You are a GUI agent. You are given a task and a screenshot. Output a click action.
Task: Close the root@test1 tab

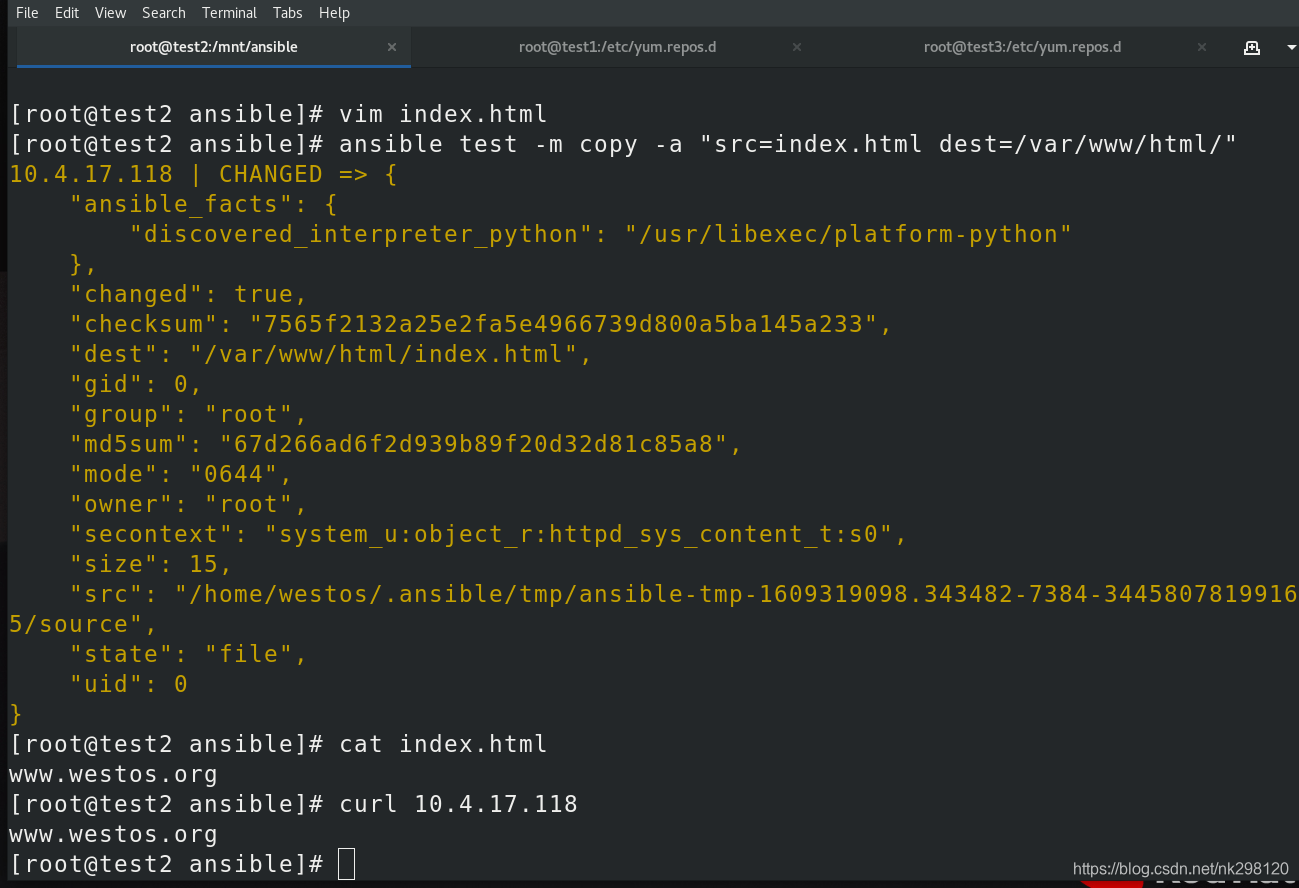(797, 47)
